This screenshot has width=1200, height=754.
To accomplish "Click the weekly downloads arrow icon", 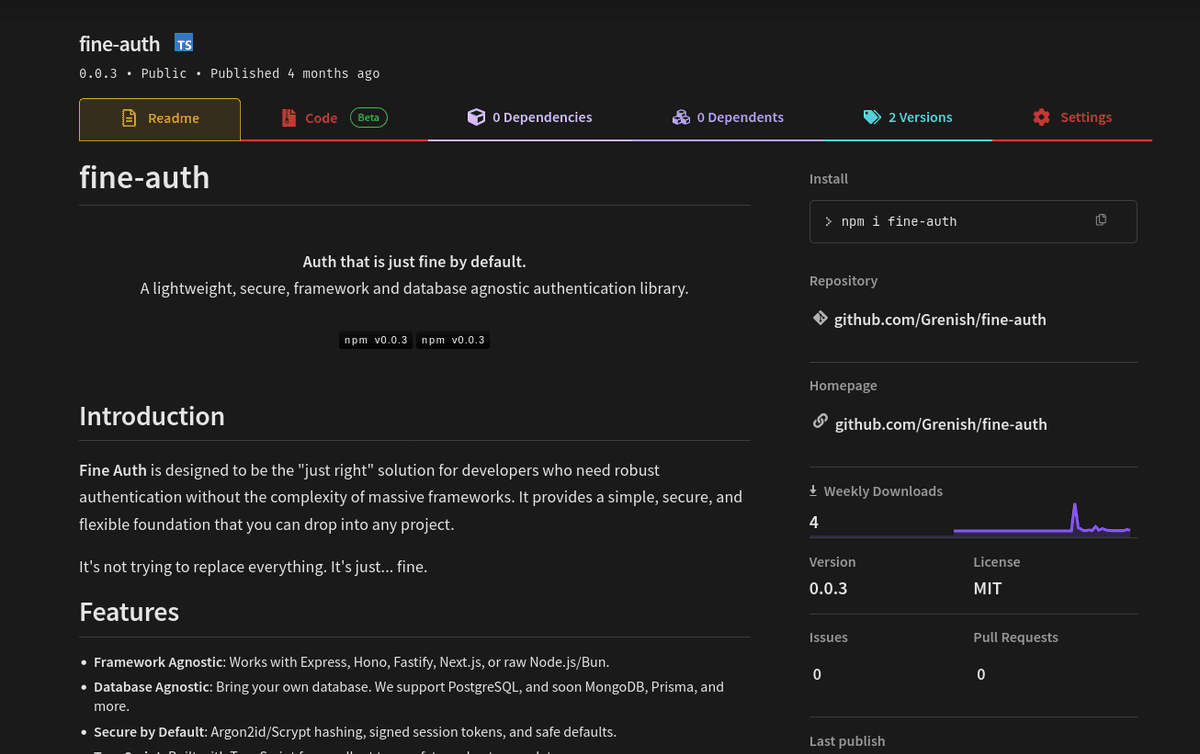I will point(814,491).
